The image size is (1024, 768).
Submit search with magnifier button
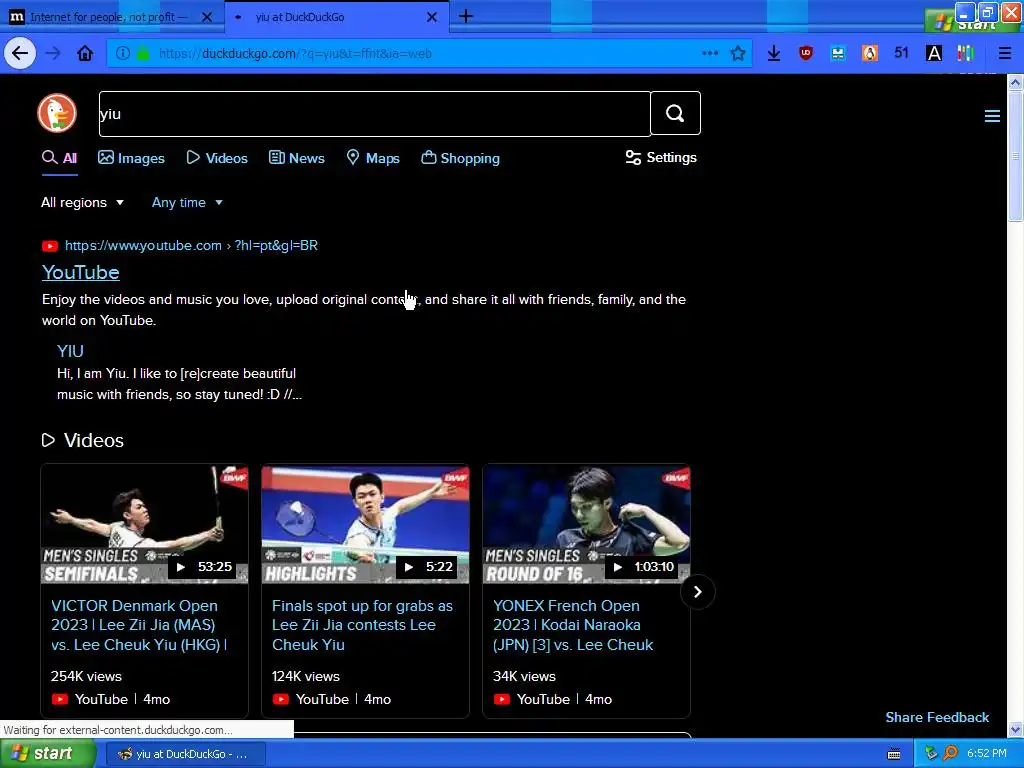tap(675, 114)
